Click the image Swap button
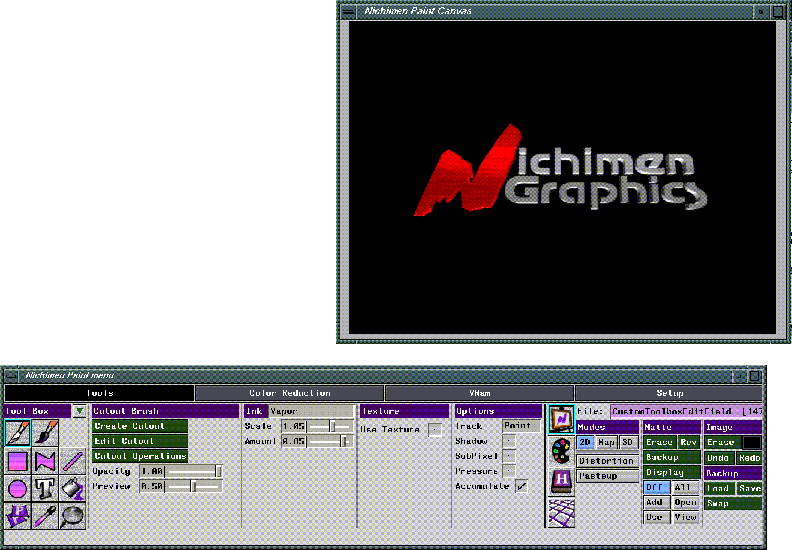 tap(733, 504)
